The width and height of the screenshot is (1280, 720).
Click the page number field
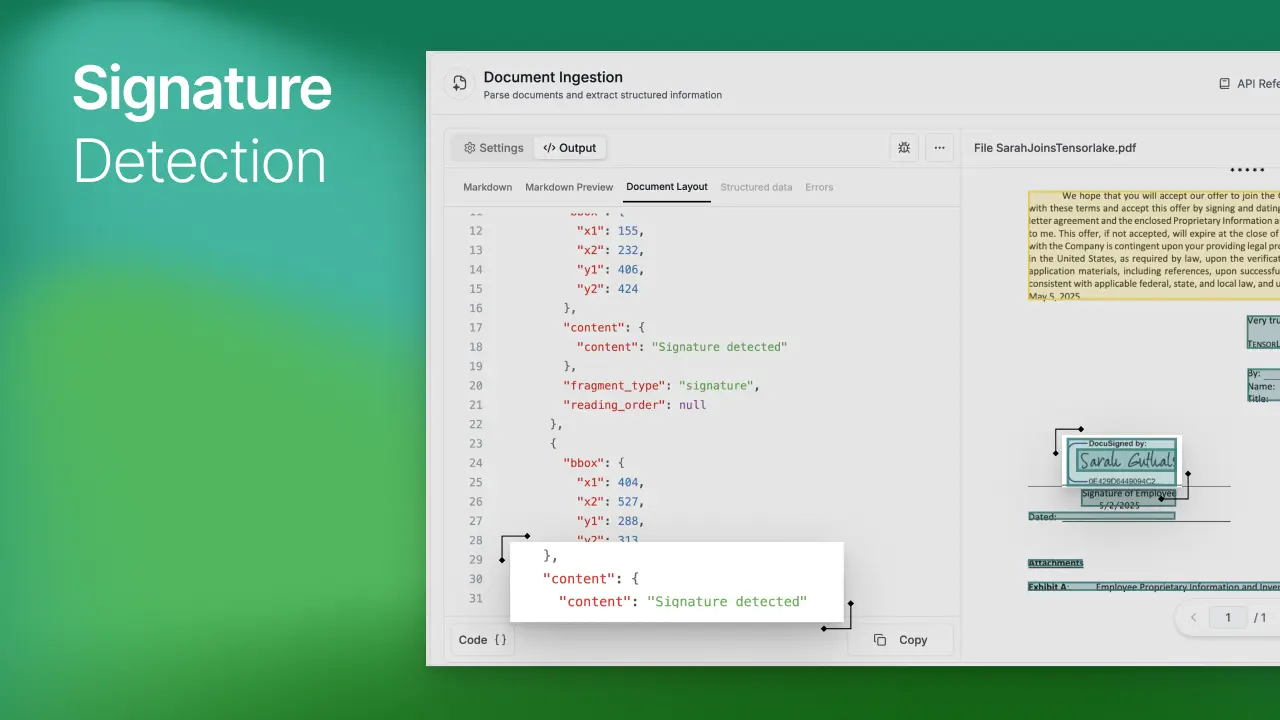click(x=1228, y=618)
